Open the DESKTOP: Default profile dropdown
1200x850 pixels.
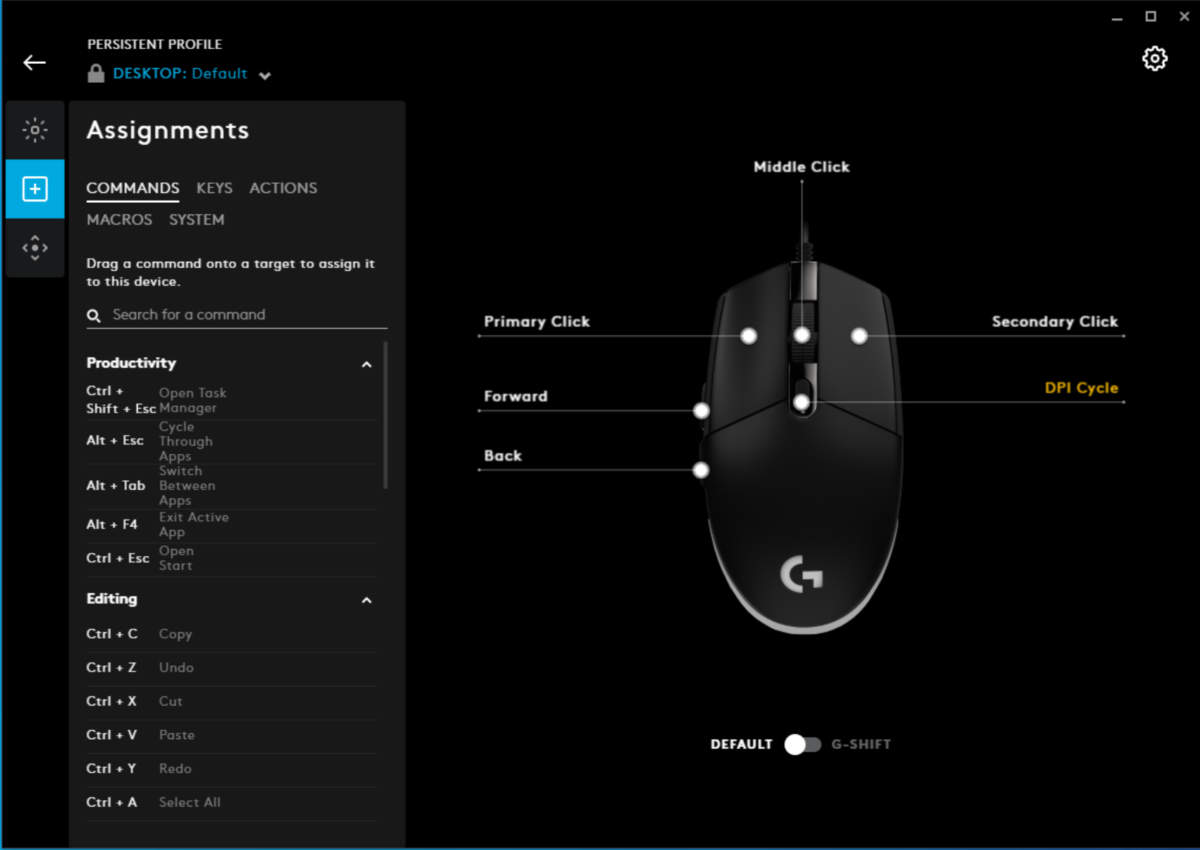click(x=264, y=74)
